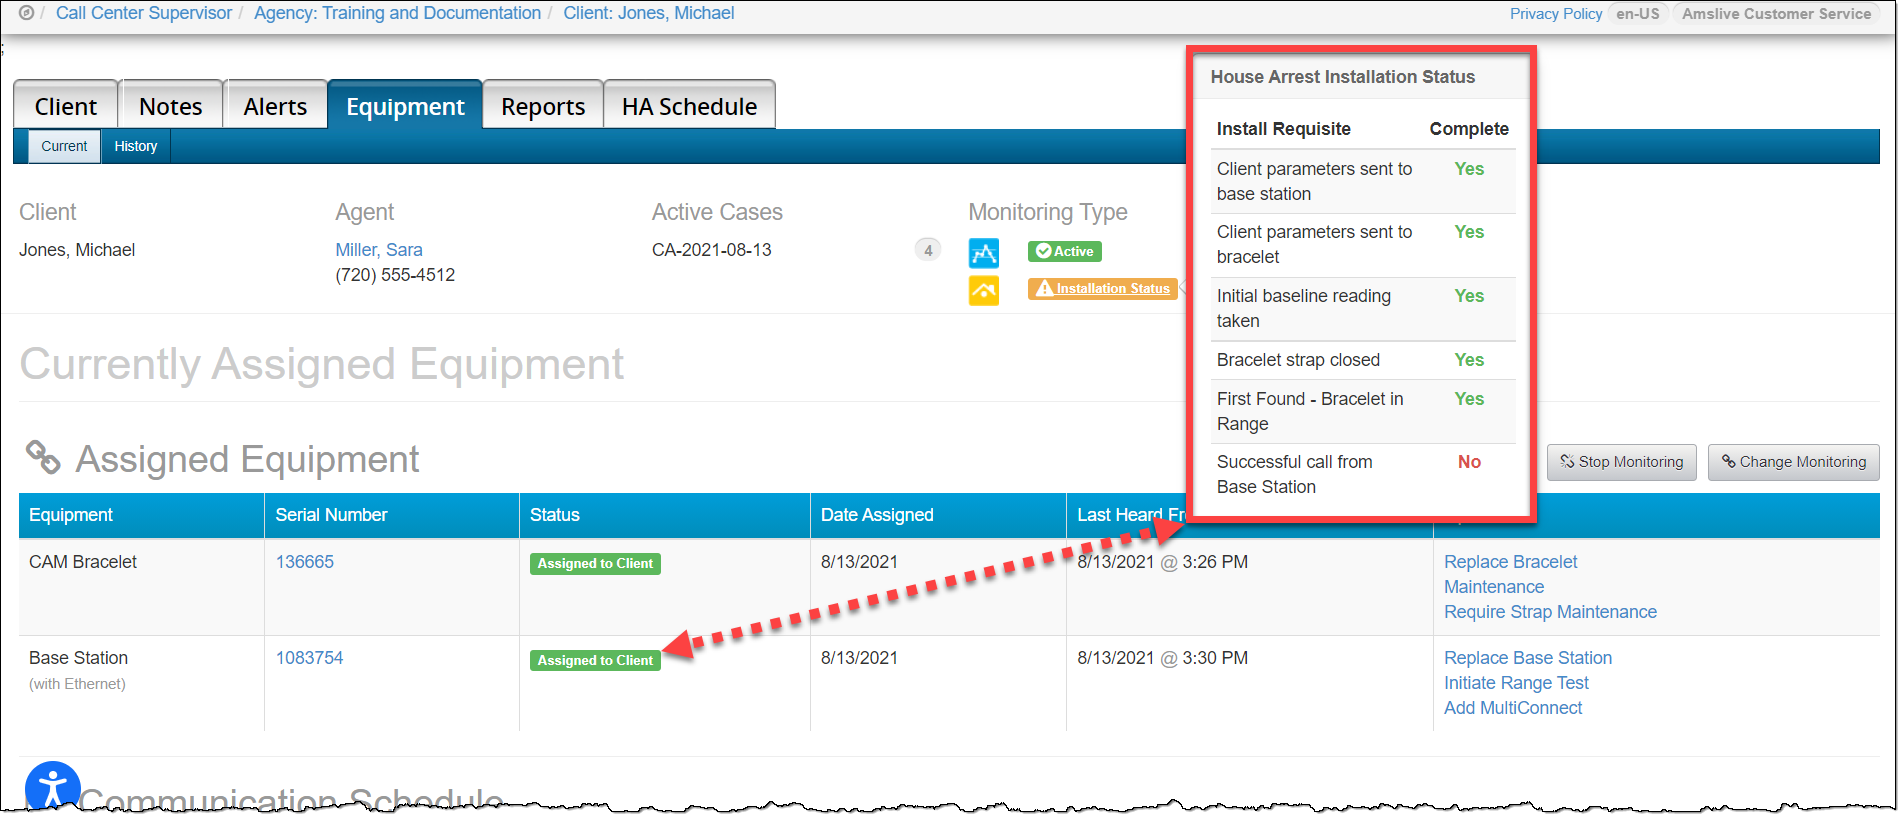Open the orange Installation Status warning badge
The width and height of the screenshot is (1901, 817).
pos(1102,289)
